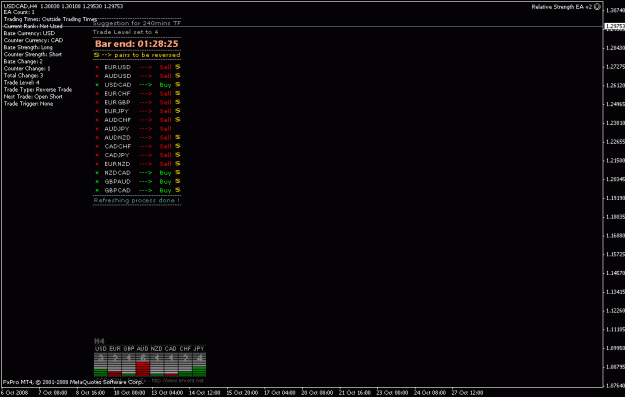Screen dimensions: 625x397
Task: Click 'Base Change: 2' line
Action: click(23, 61)
